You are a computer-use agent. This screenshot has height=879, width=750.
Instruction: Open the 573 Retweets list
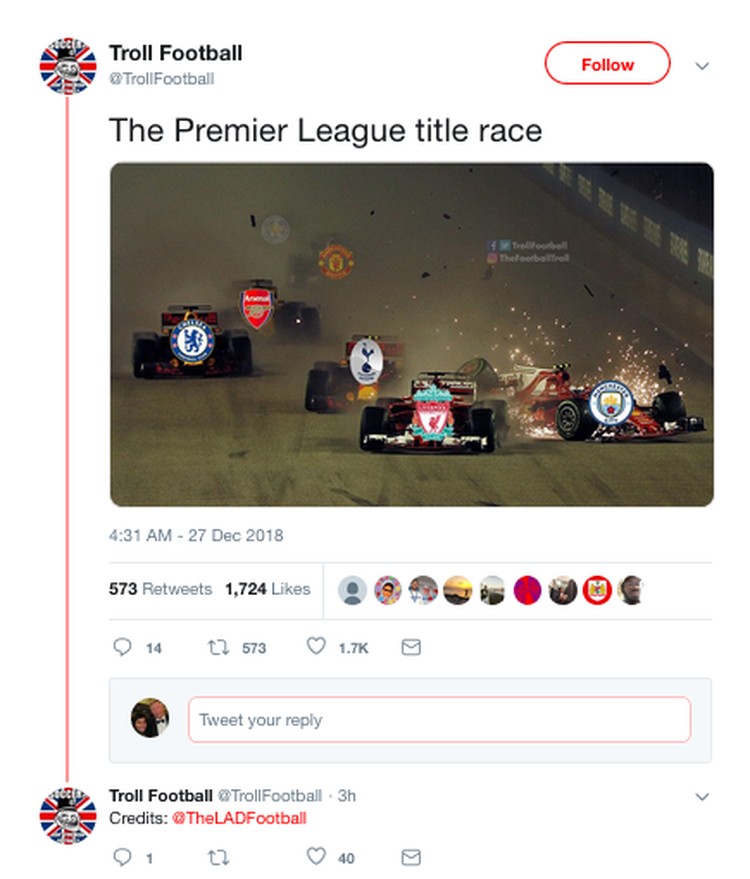pos(160,589)
